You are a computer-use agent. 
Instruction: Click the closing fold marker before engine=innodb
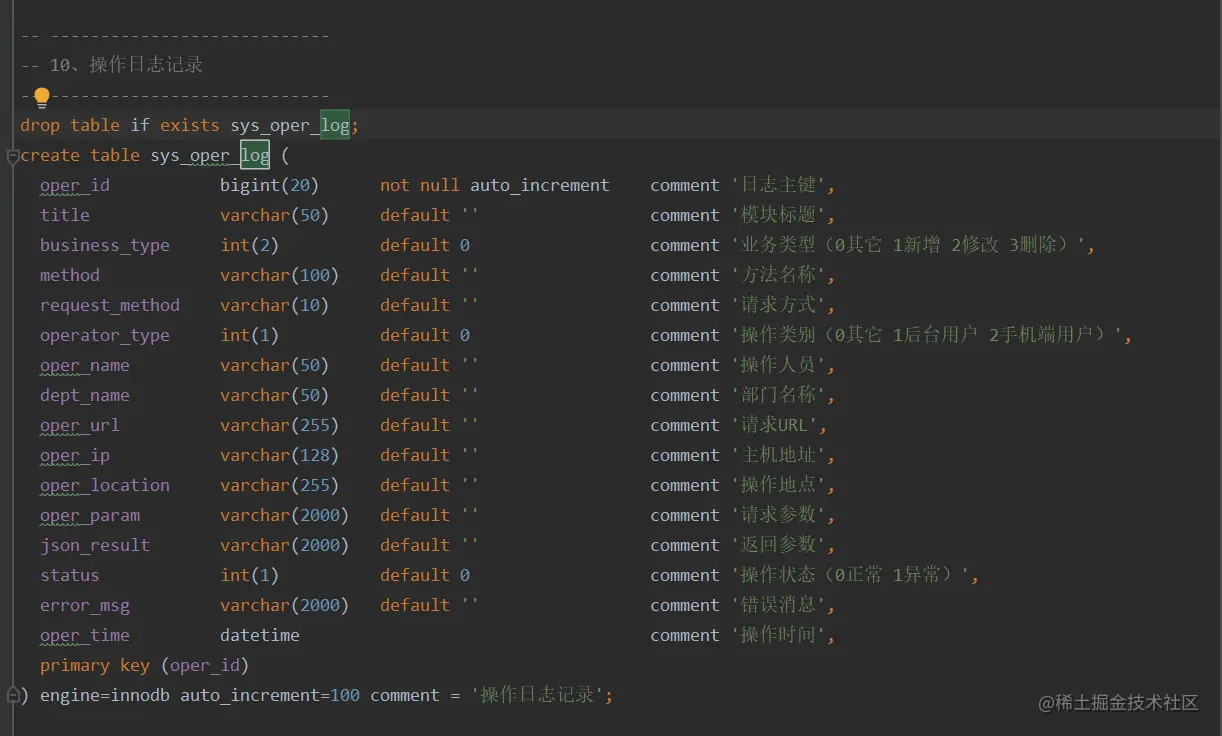(x=12, y=694)
